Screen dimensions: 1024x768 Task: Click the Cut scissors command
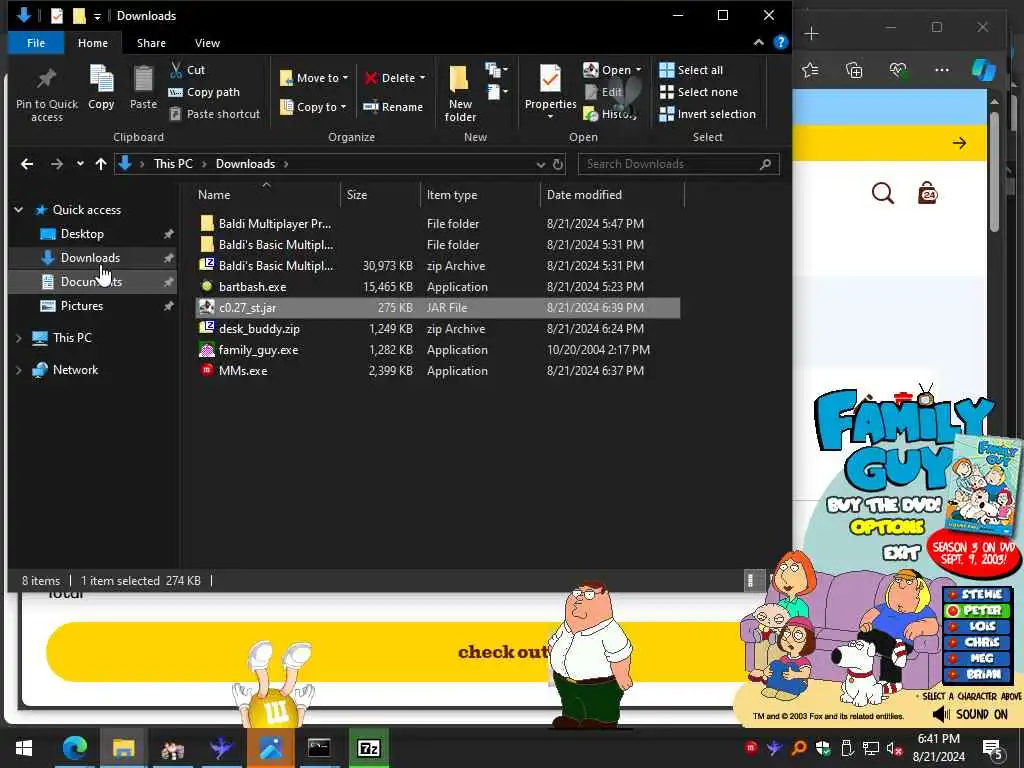click(187, 70)
